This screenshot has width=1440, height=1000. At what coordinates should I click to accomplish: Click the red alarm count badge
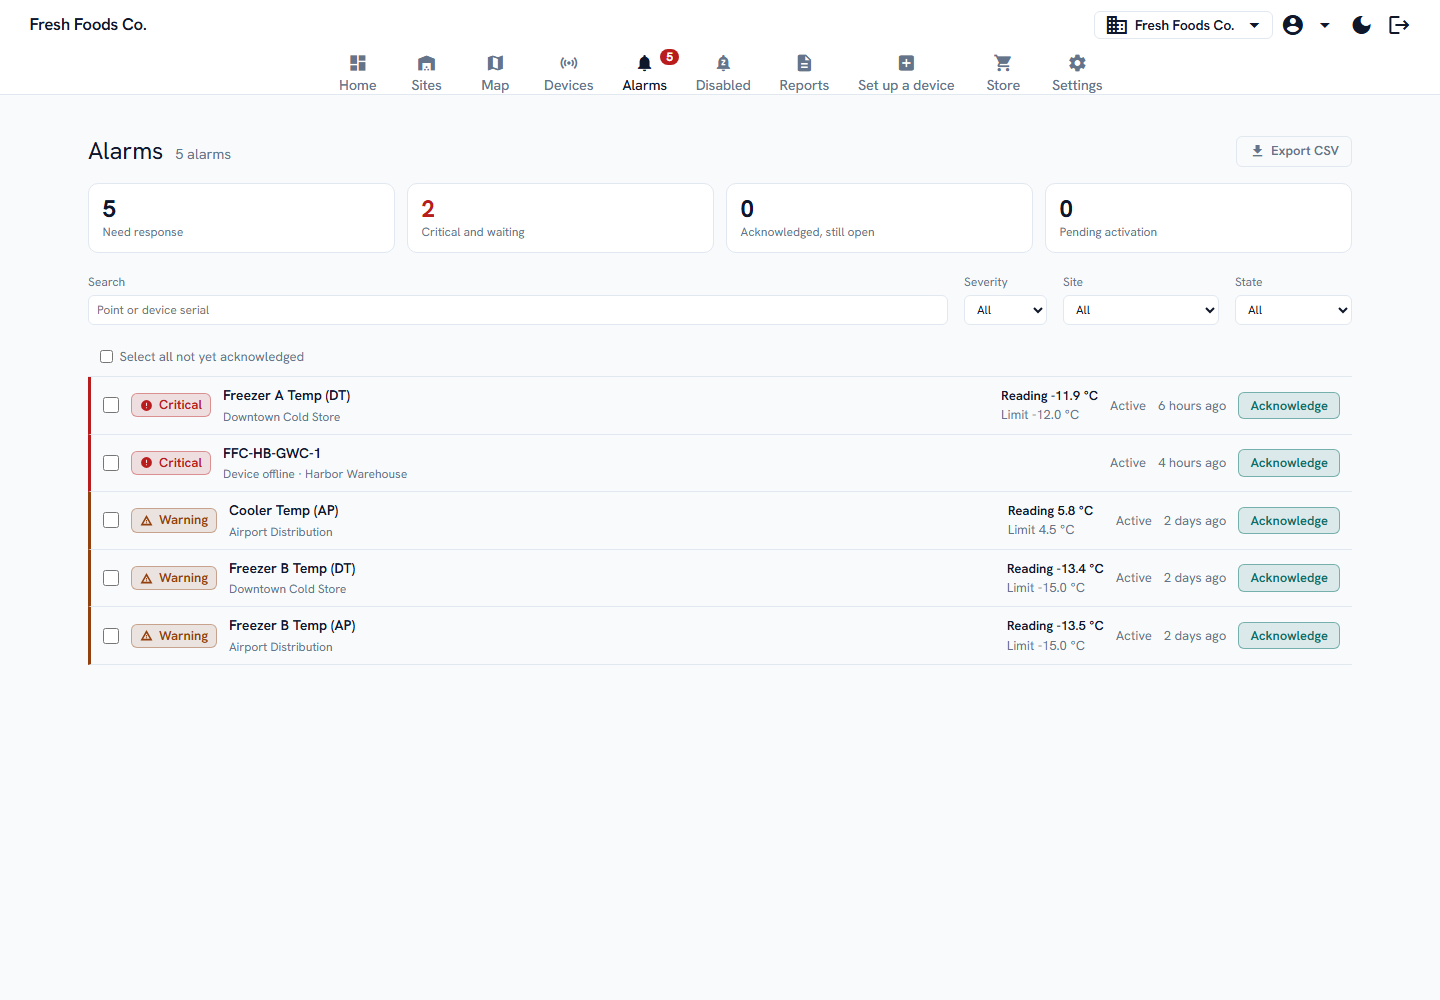(670, 57)
